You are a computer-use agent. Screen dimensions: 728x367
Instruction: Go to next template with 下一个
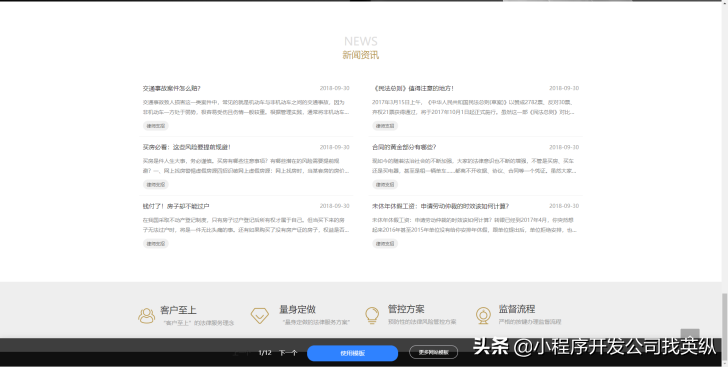click(x=288, y=353)
